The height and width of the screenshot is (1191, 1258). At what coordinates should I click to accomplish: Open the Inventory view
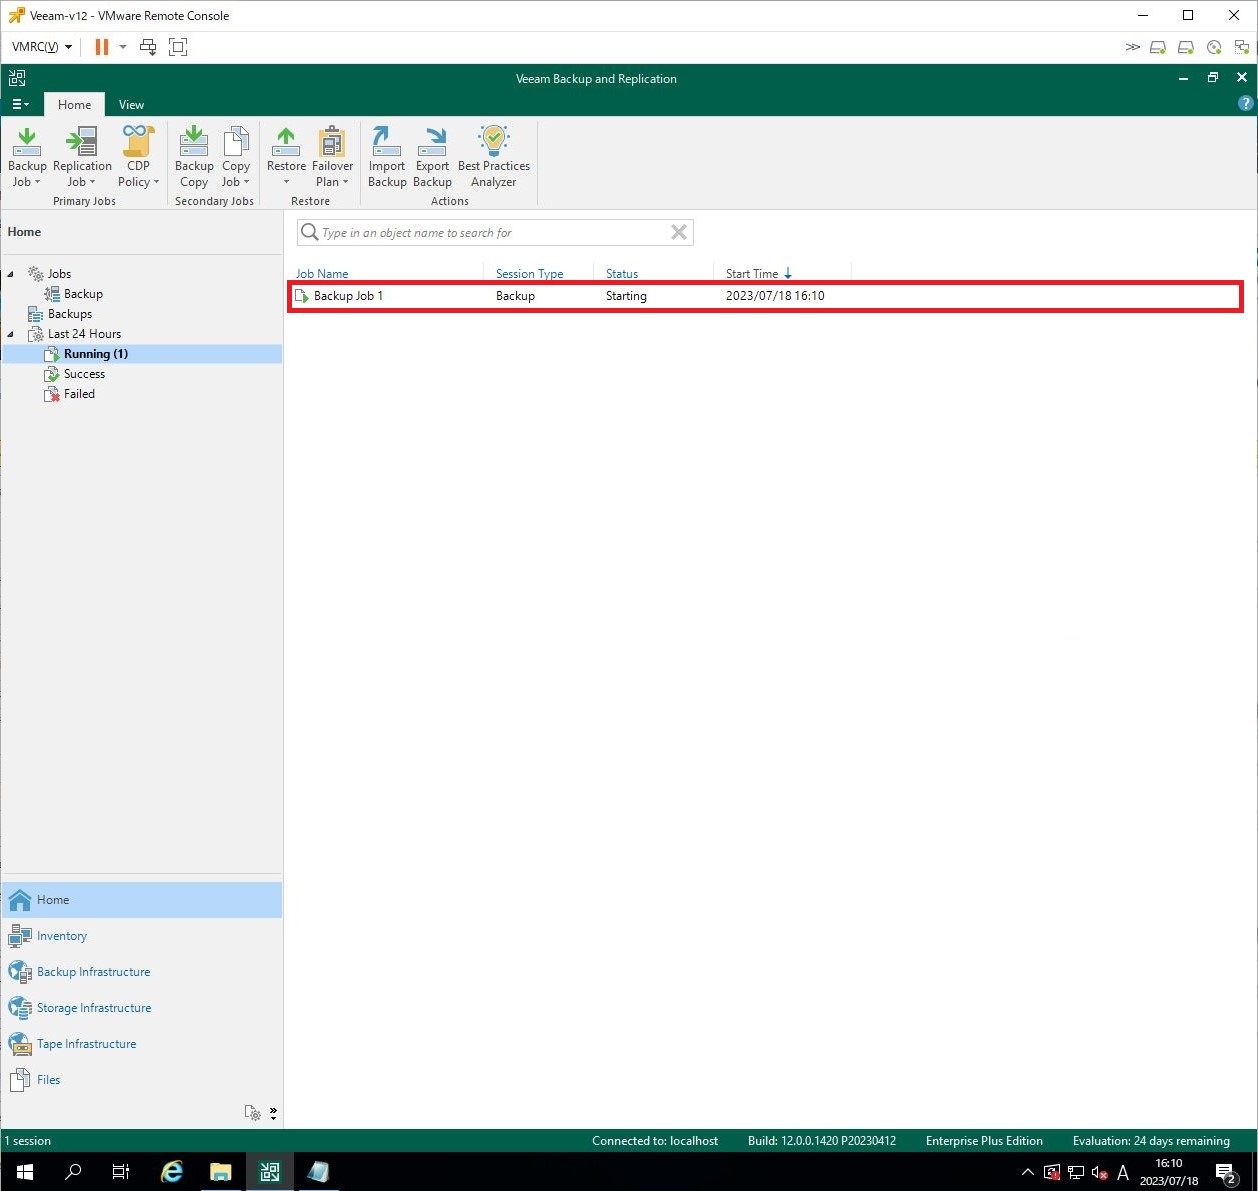pyautogui.click(x=142, y=936)
